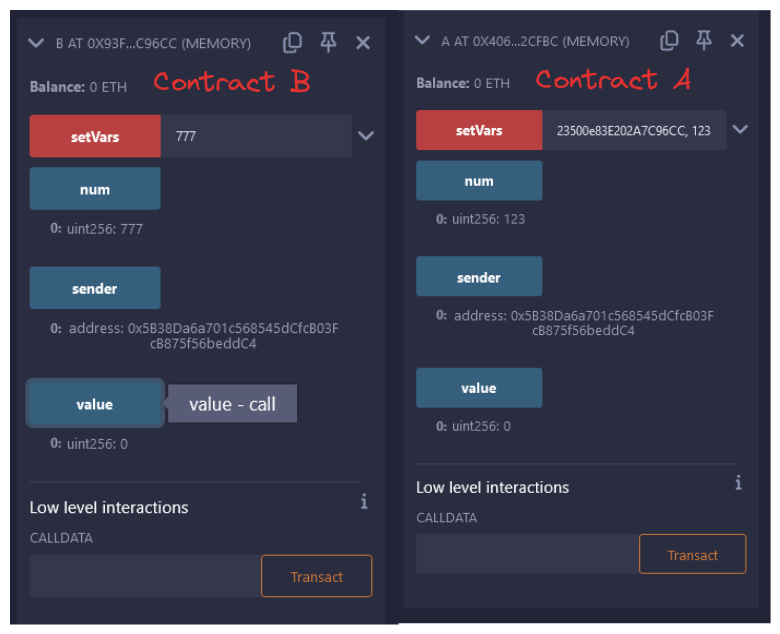Run setVars on Contract A
This screenshot has height=634, width=780.
(479, 131)
